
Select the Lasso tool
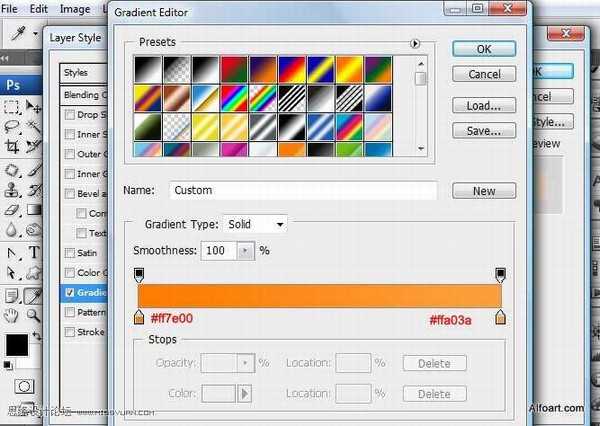click(x=11, y=127)
